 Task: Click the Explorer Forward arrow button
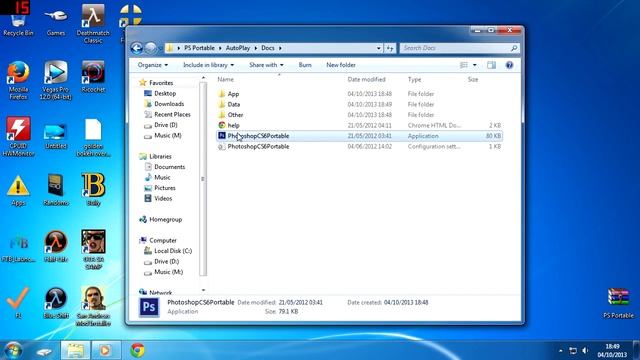click(x=150, y=48)
